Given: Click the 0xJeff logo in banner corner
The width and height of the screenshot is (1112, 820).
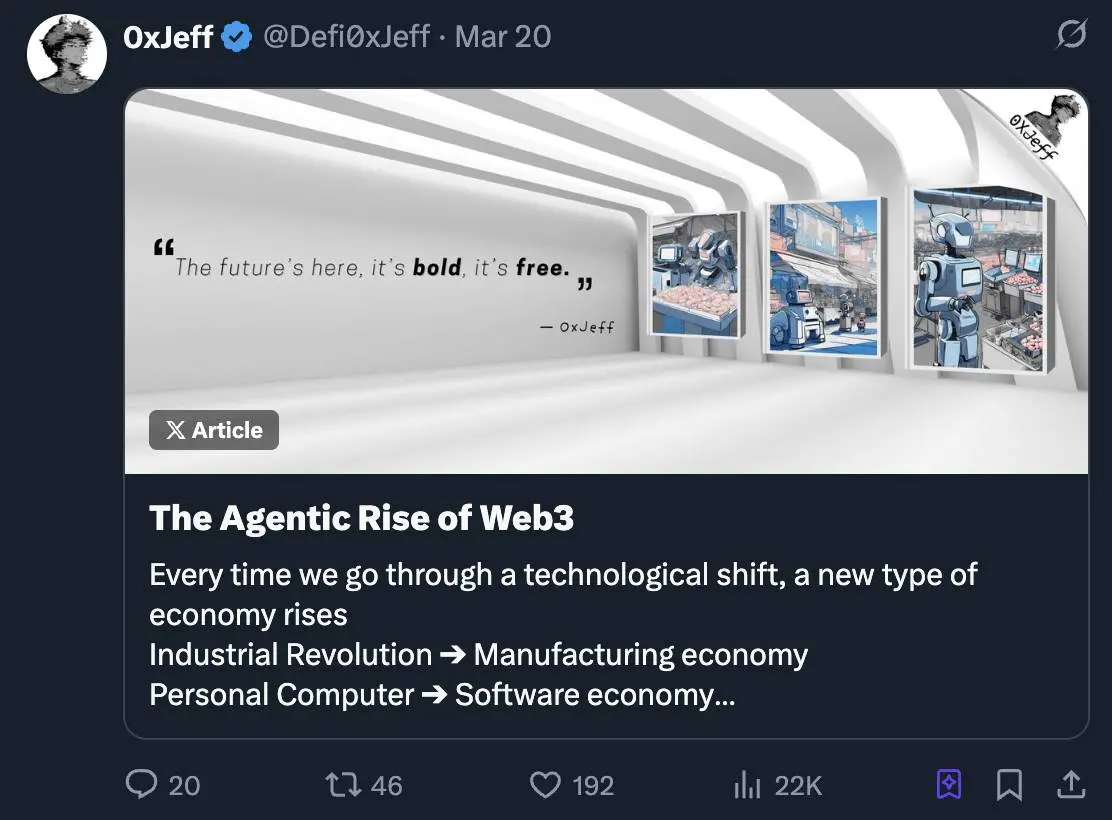Looking at the screenshot, I should click(1046, 127).
